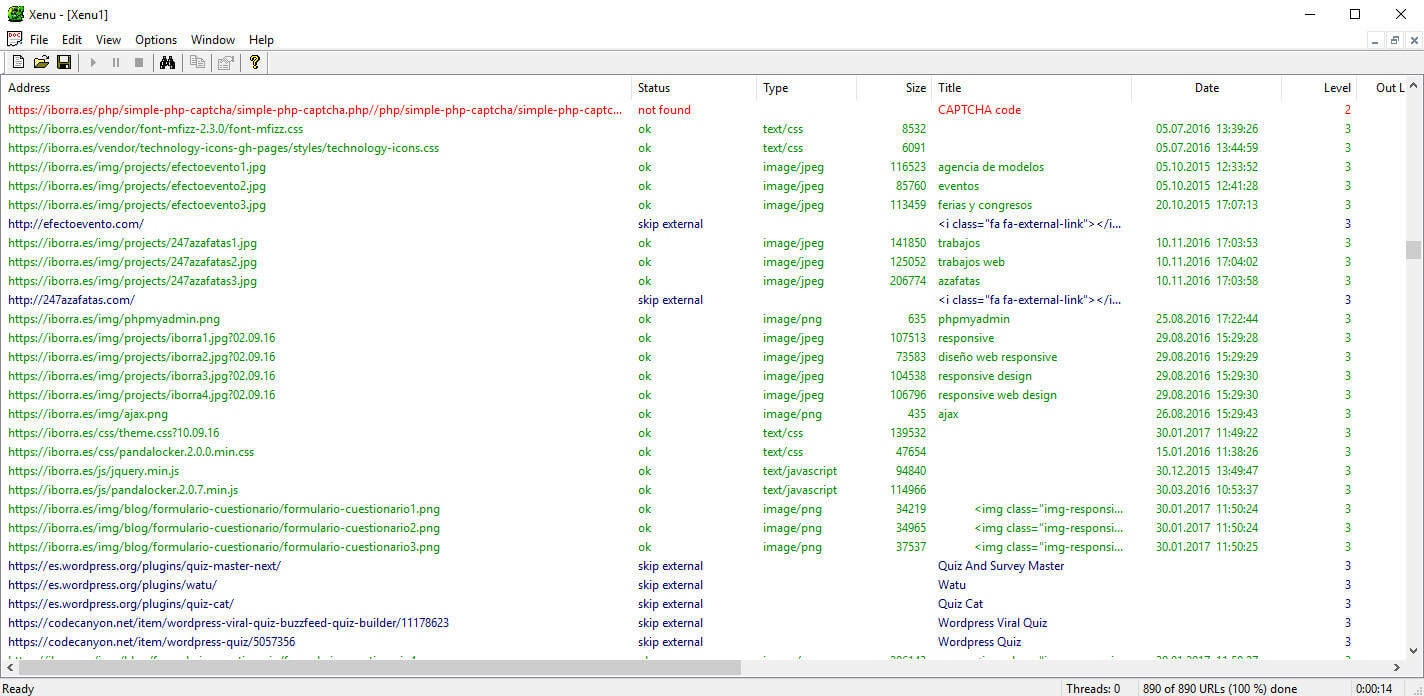Click the 'Threads: 0' status bar entry

coord(1092,688)
